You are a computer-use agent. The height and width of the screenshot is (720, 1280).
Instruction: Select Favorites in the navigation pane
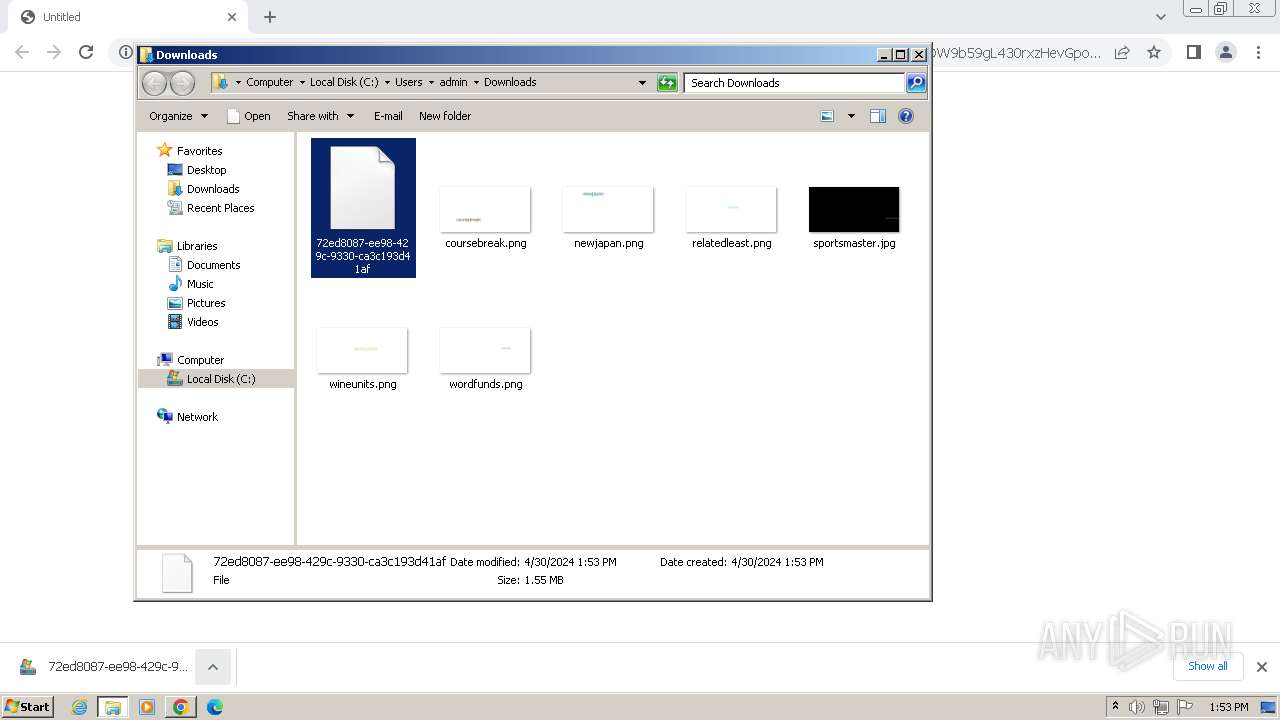pyautogui.click(x=199, y=151)
